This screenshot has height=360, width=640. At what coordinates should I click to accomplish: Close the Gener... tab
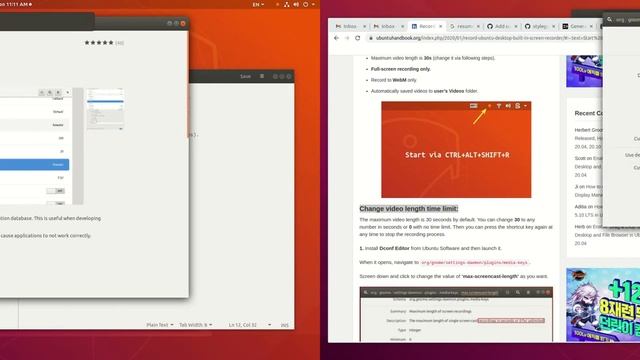pos(591,26)
